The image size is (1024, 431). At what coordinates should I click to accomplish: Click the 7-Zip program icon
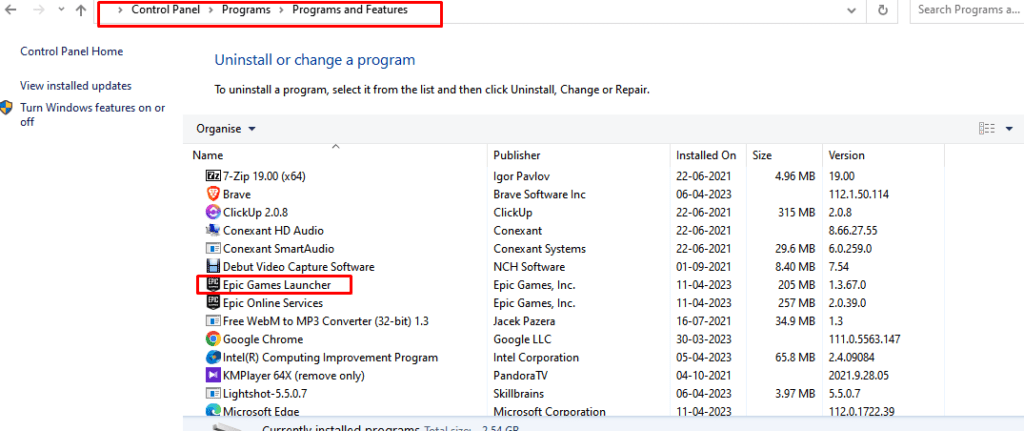click(213, 176)
